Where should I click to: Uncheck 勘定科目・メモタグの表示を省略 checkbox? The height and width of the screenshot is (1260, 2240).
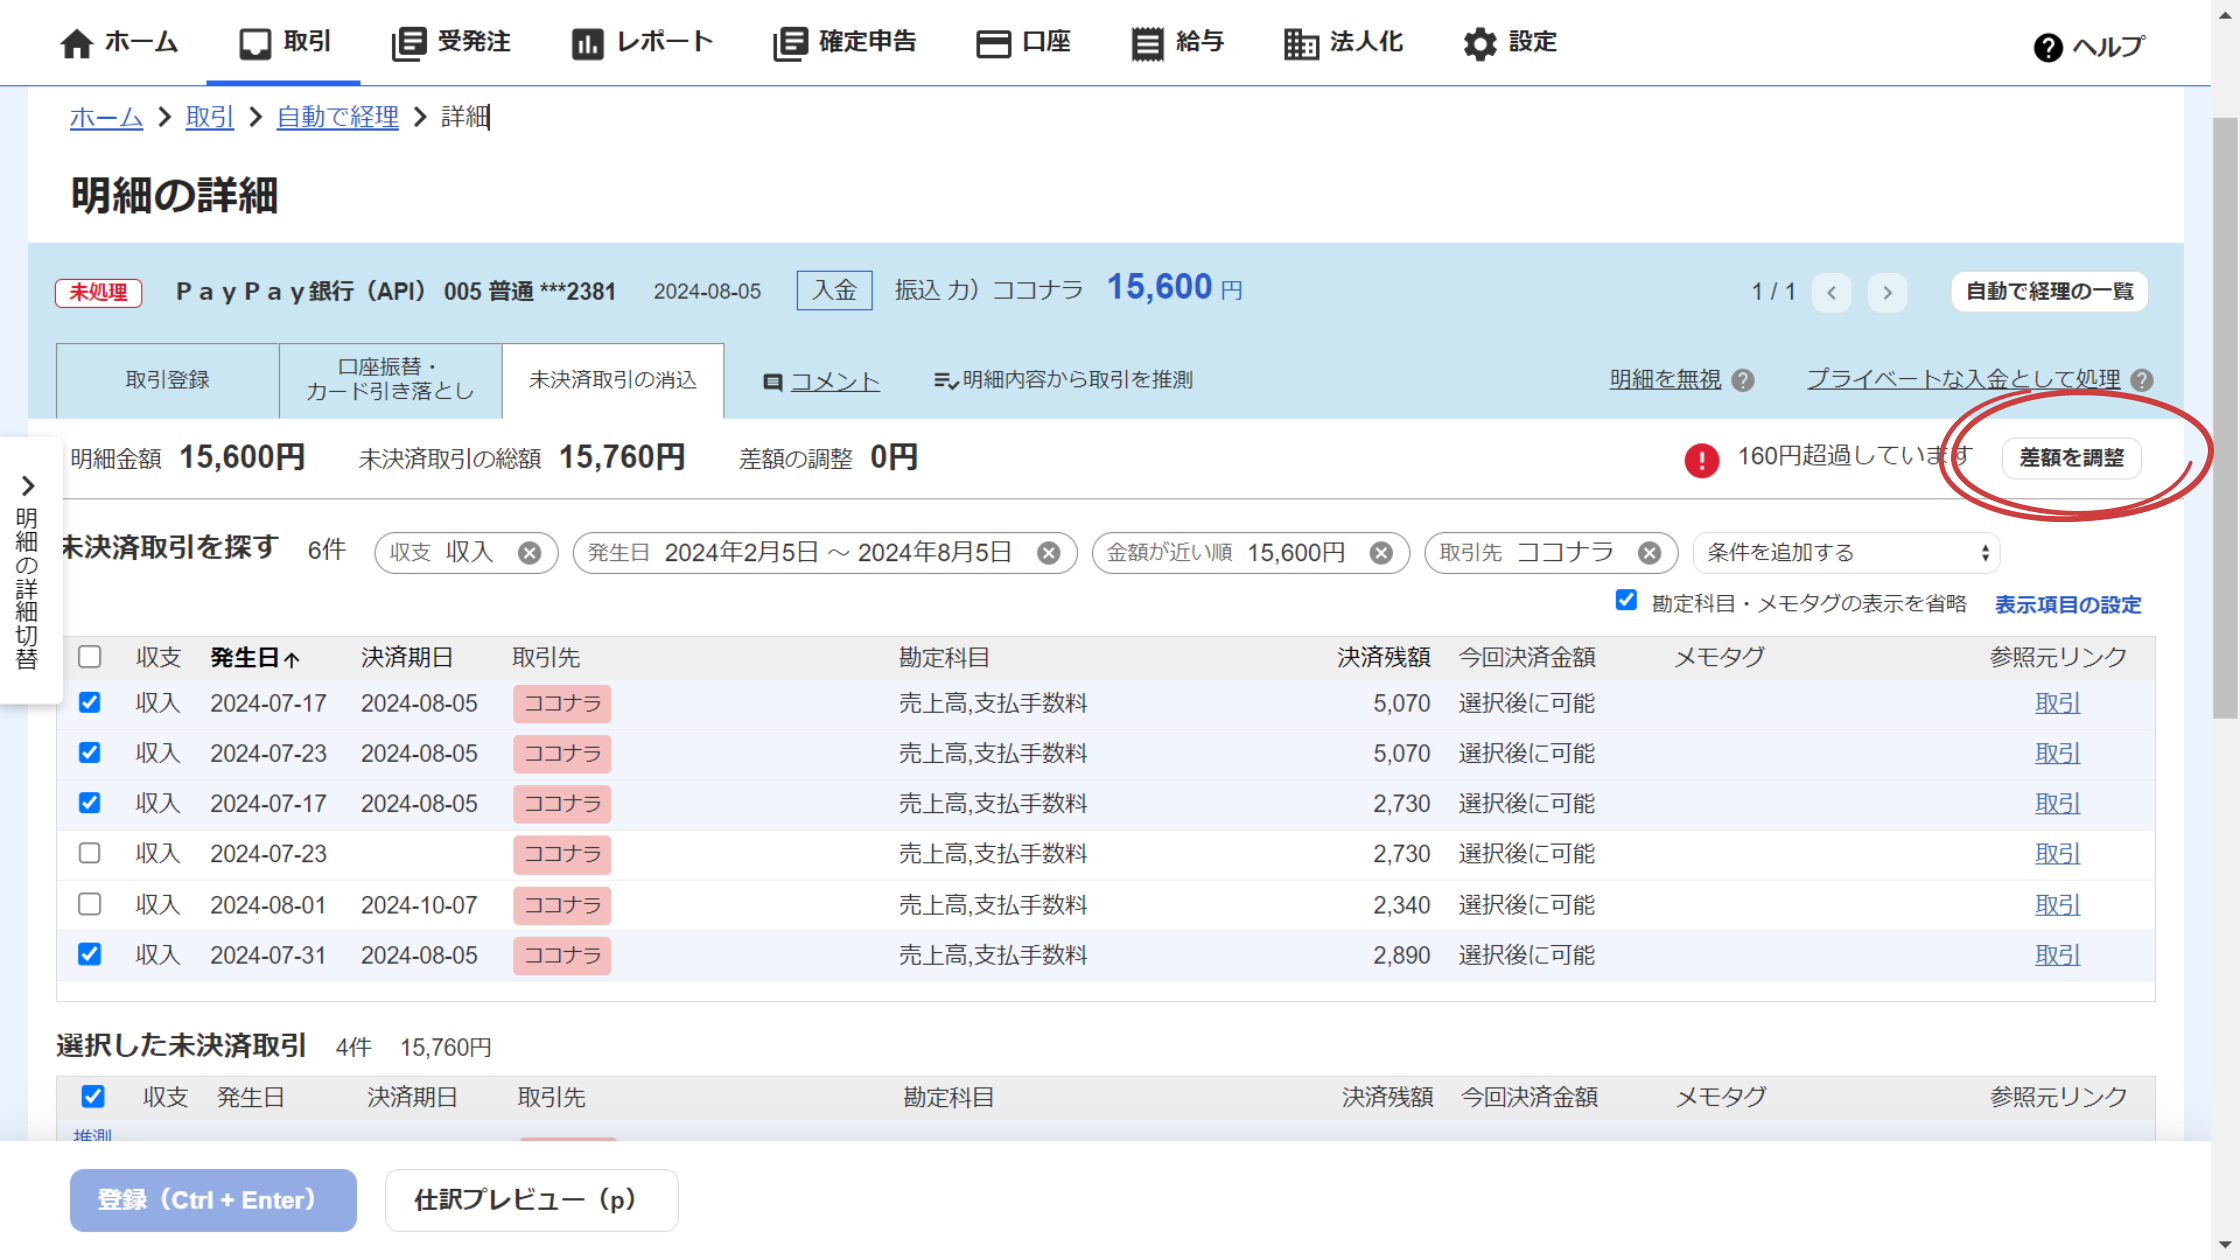click(x=1626, y=600)
